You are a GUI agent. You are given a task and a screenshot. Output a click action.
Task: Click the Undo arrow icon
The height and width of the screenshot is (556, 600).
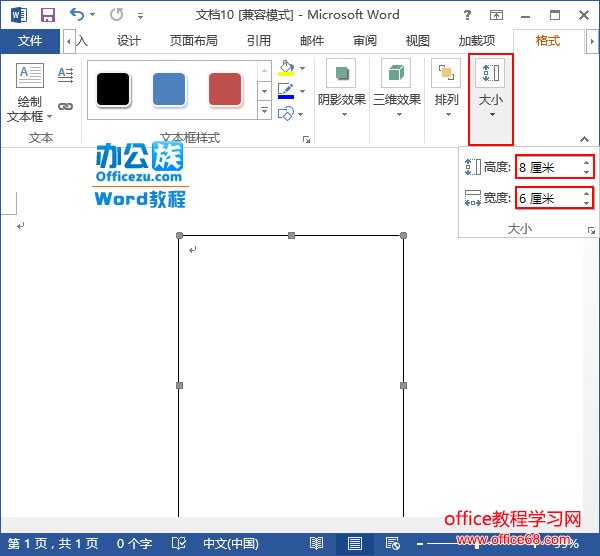pos(77,15)
